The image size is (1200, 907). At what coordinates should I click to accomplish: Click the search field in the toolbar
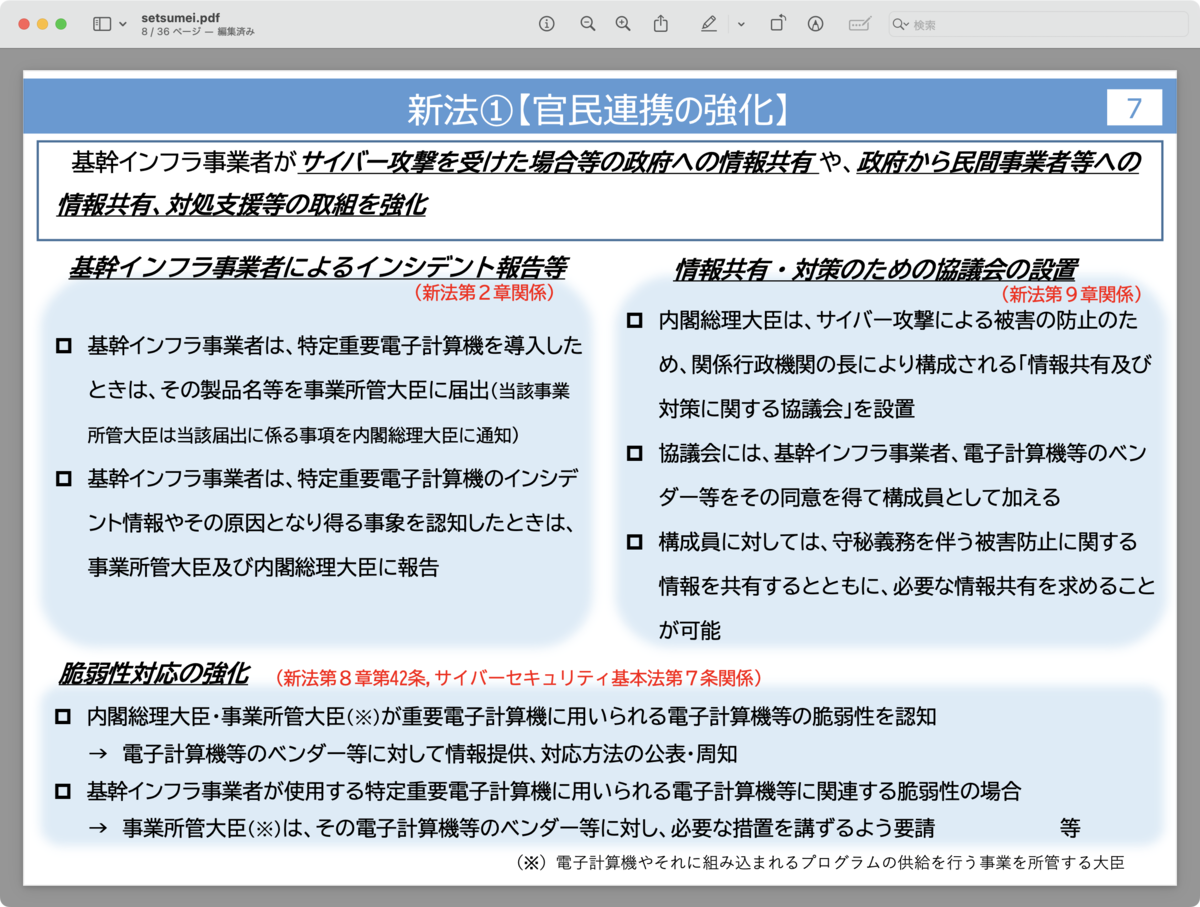coord(1038,24)
